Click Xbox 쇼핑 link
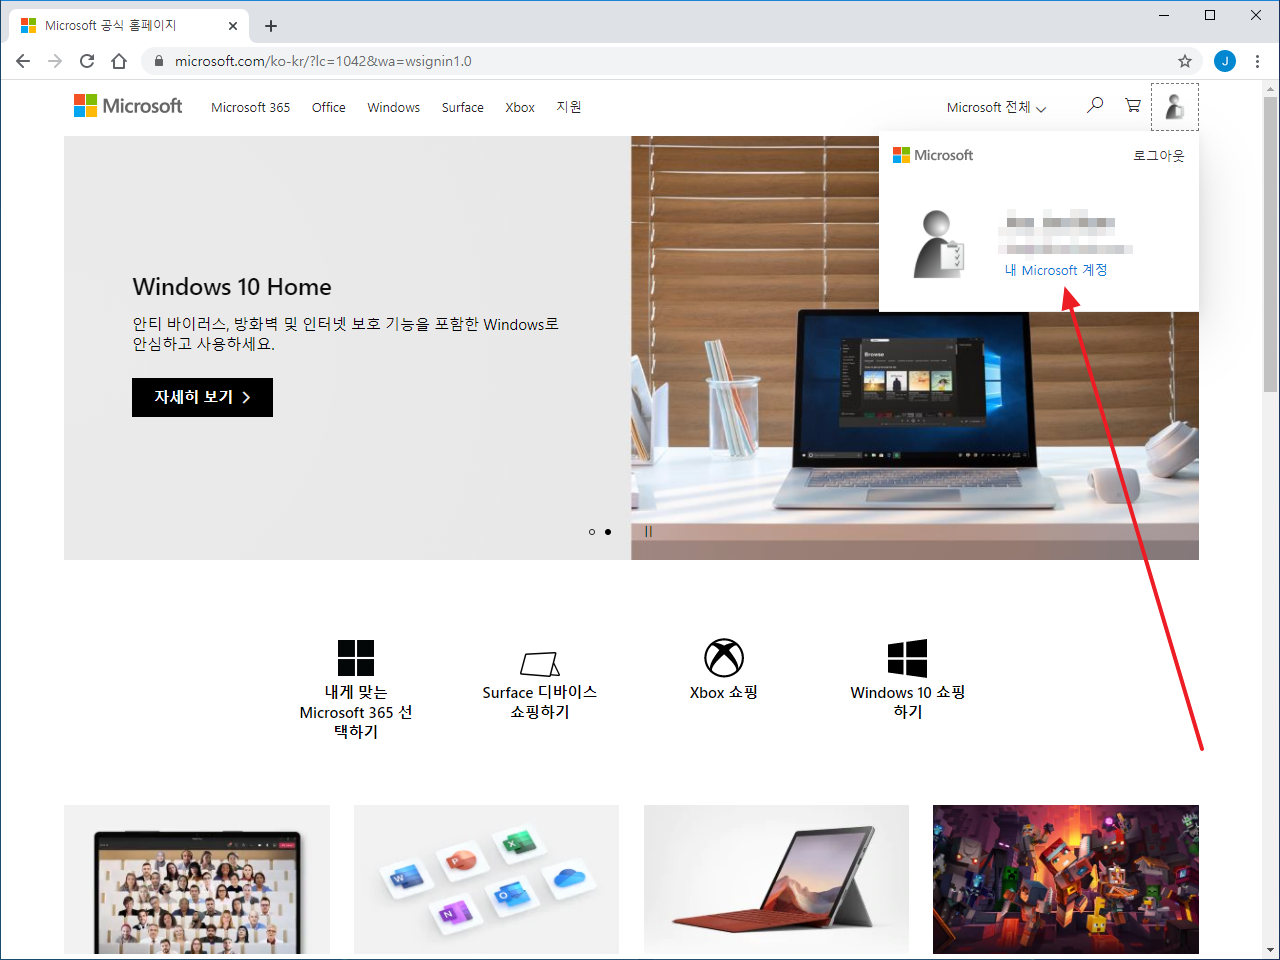Viewport: 1280px width, 960px height. (724, 692)
